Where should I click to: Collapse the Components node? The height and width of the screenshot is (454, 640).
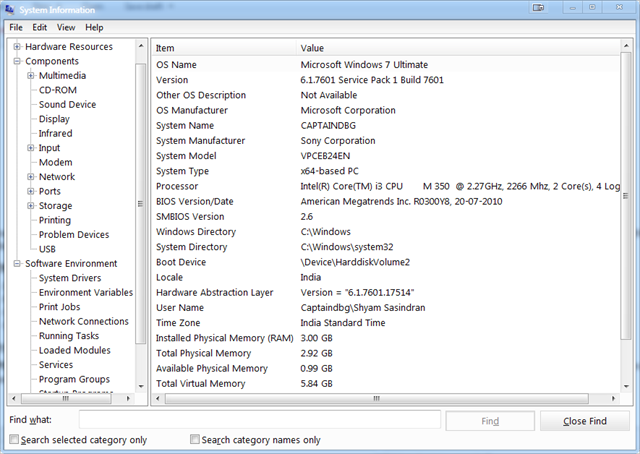click(17, 61)
